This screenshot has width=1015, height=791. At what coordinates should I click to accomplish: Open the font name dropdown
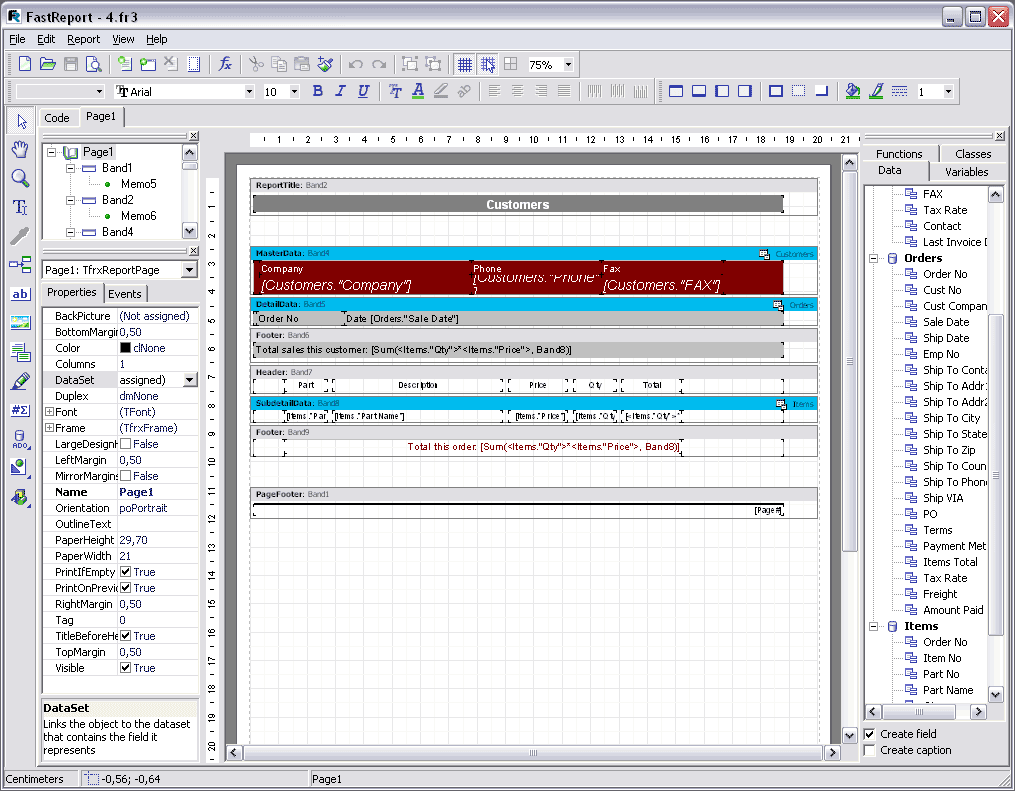(250, 92)
